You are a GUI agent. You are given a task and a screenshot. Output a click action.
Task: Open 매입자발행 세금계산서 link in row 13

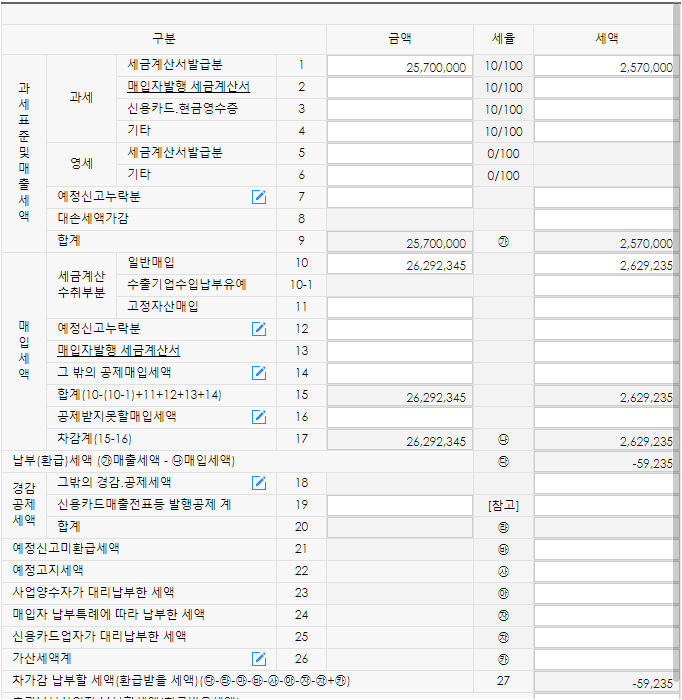click(x=119, y=351)
